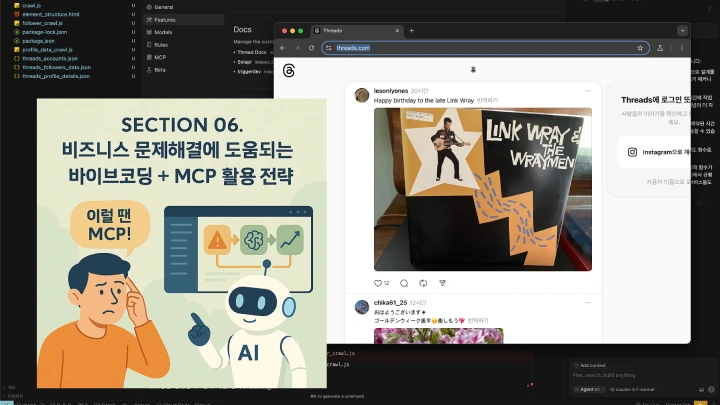Click Continue with Instagram login button

[x=653, y=152]
